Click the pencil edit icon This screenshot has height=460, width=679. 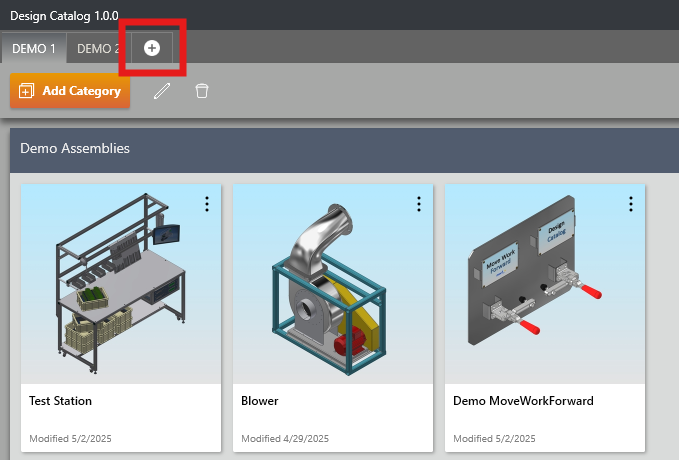pyautogui.click(x=162, y=91)
